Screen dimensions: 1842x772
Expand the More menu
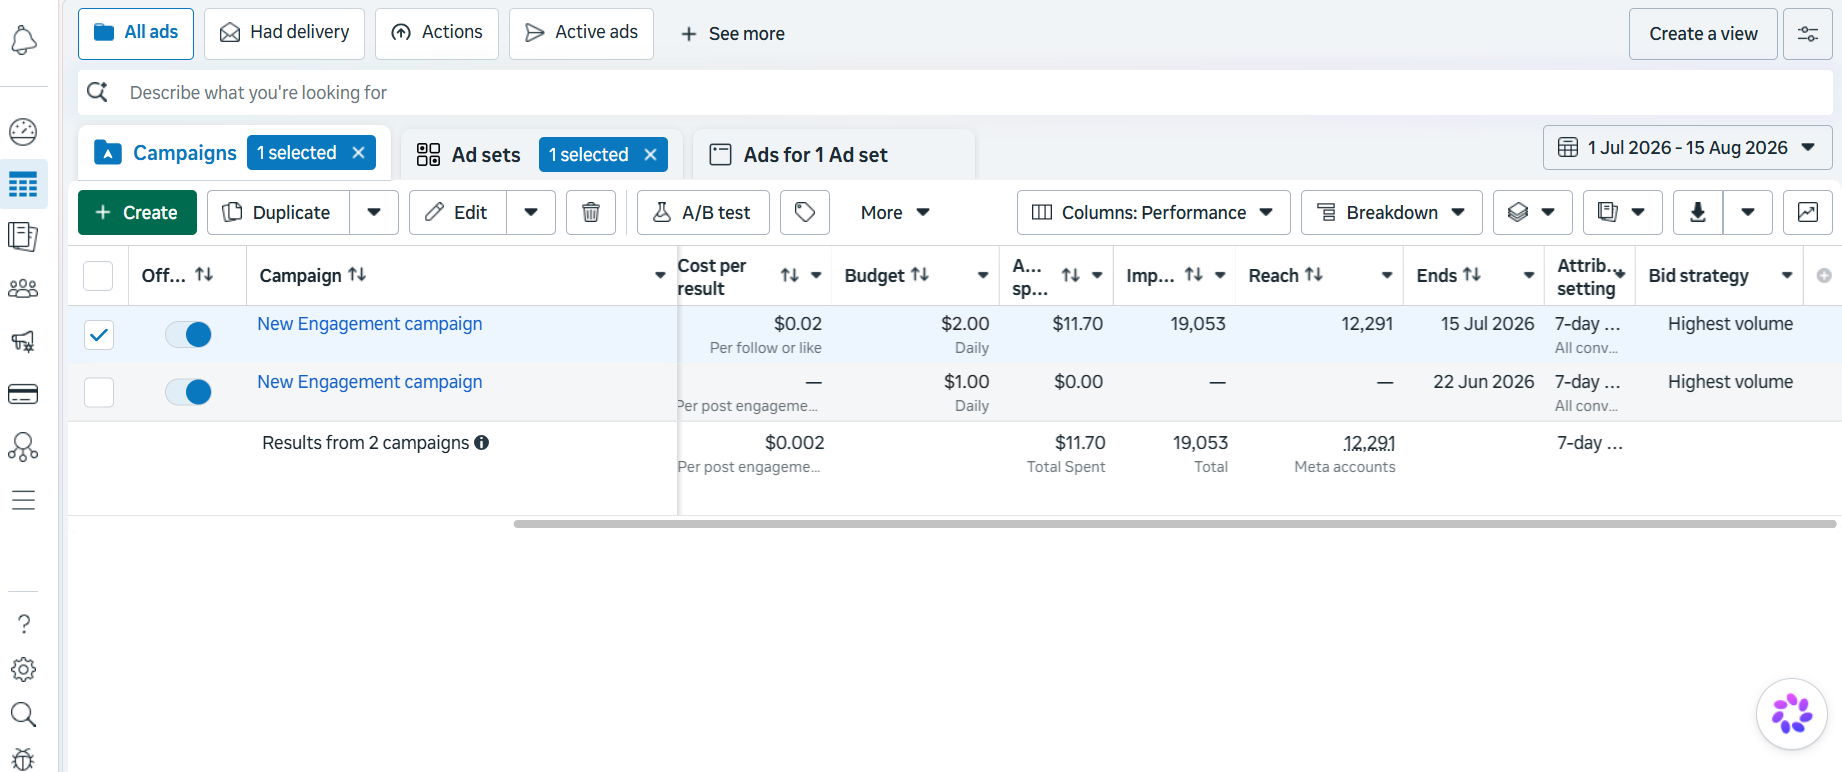coord(895,212)
